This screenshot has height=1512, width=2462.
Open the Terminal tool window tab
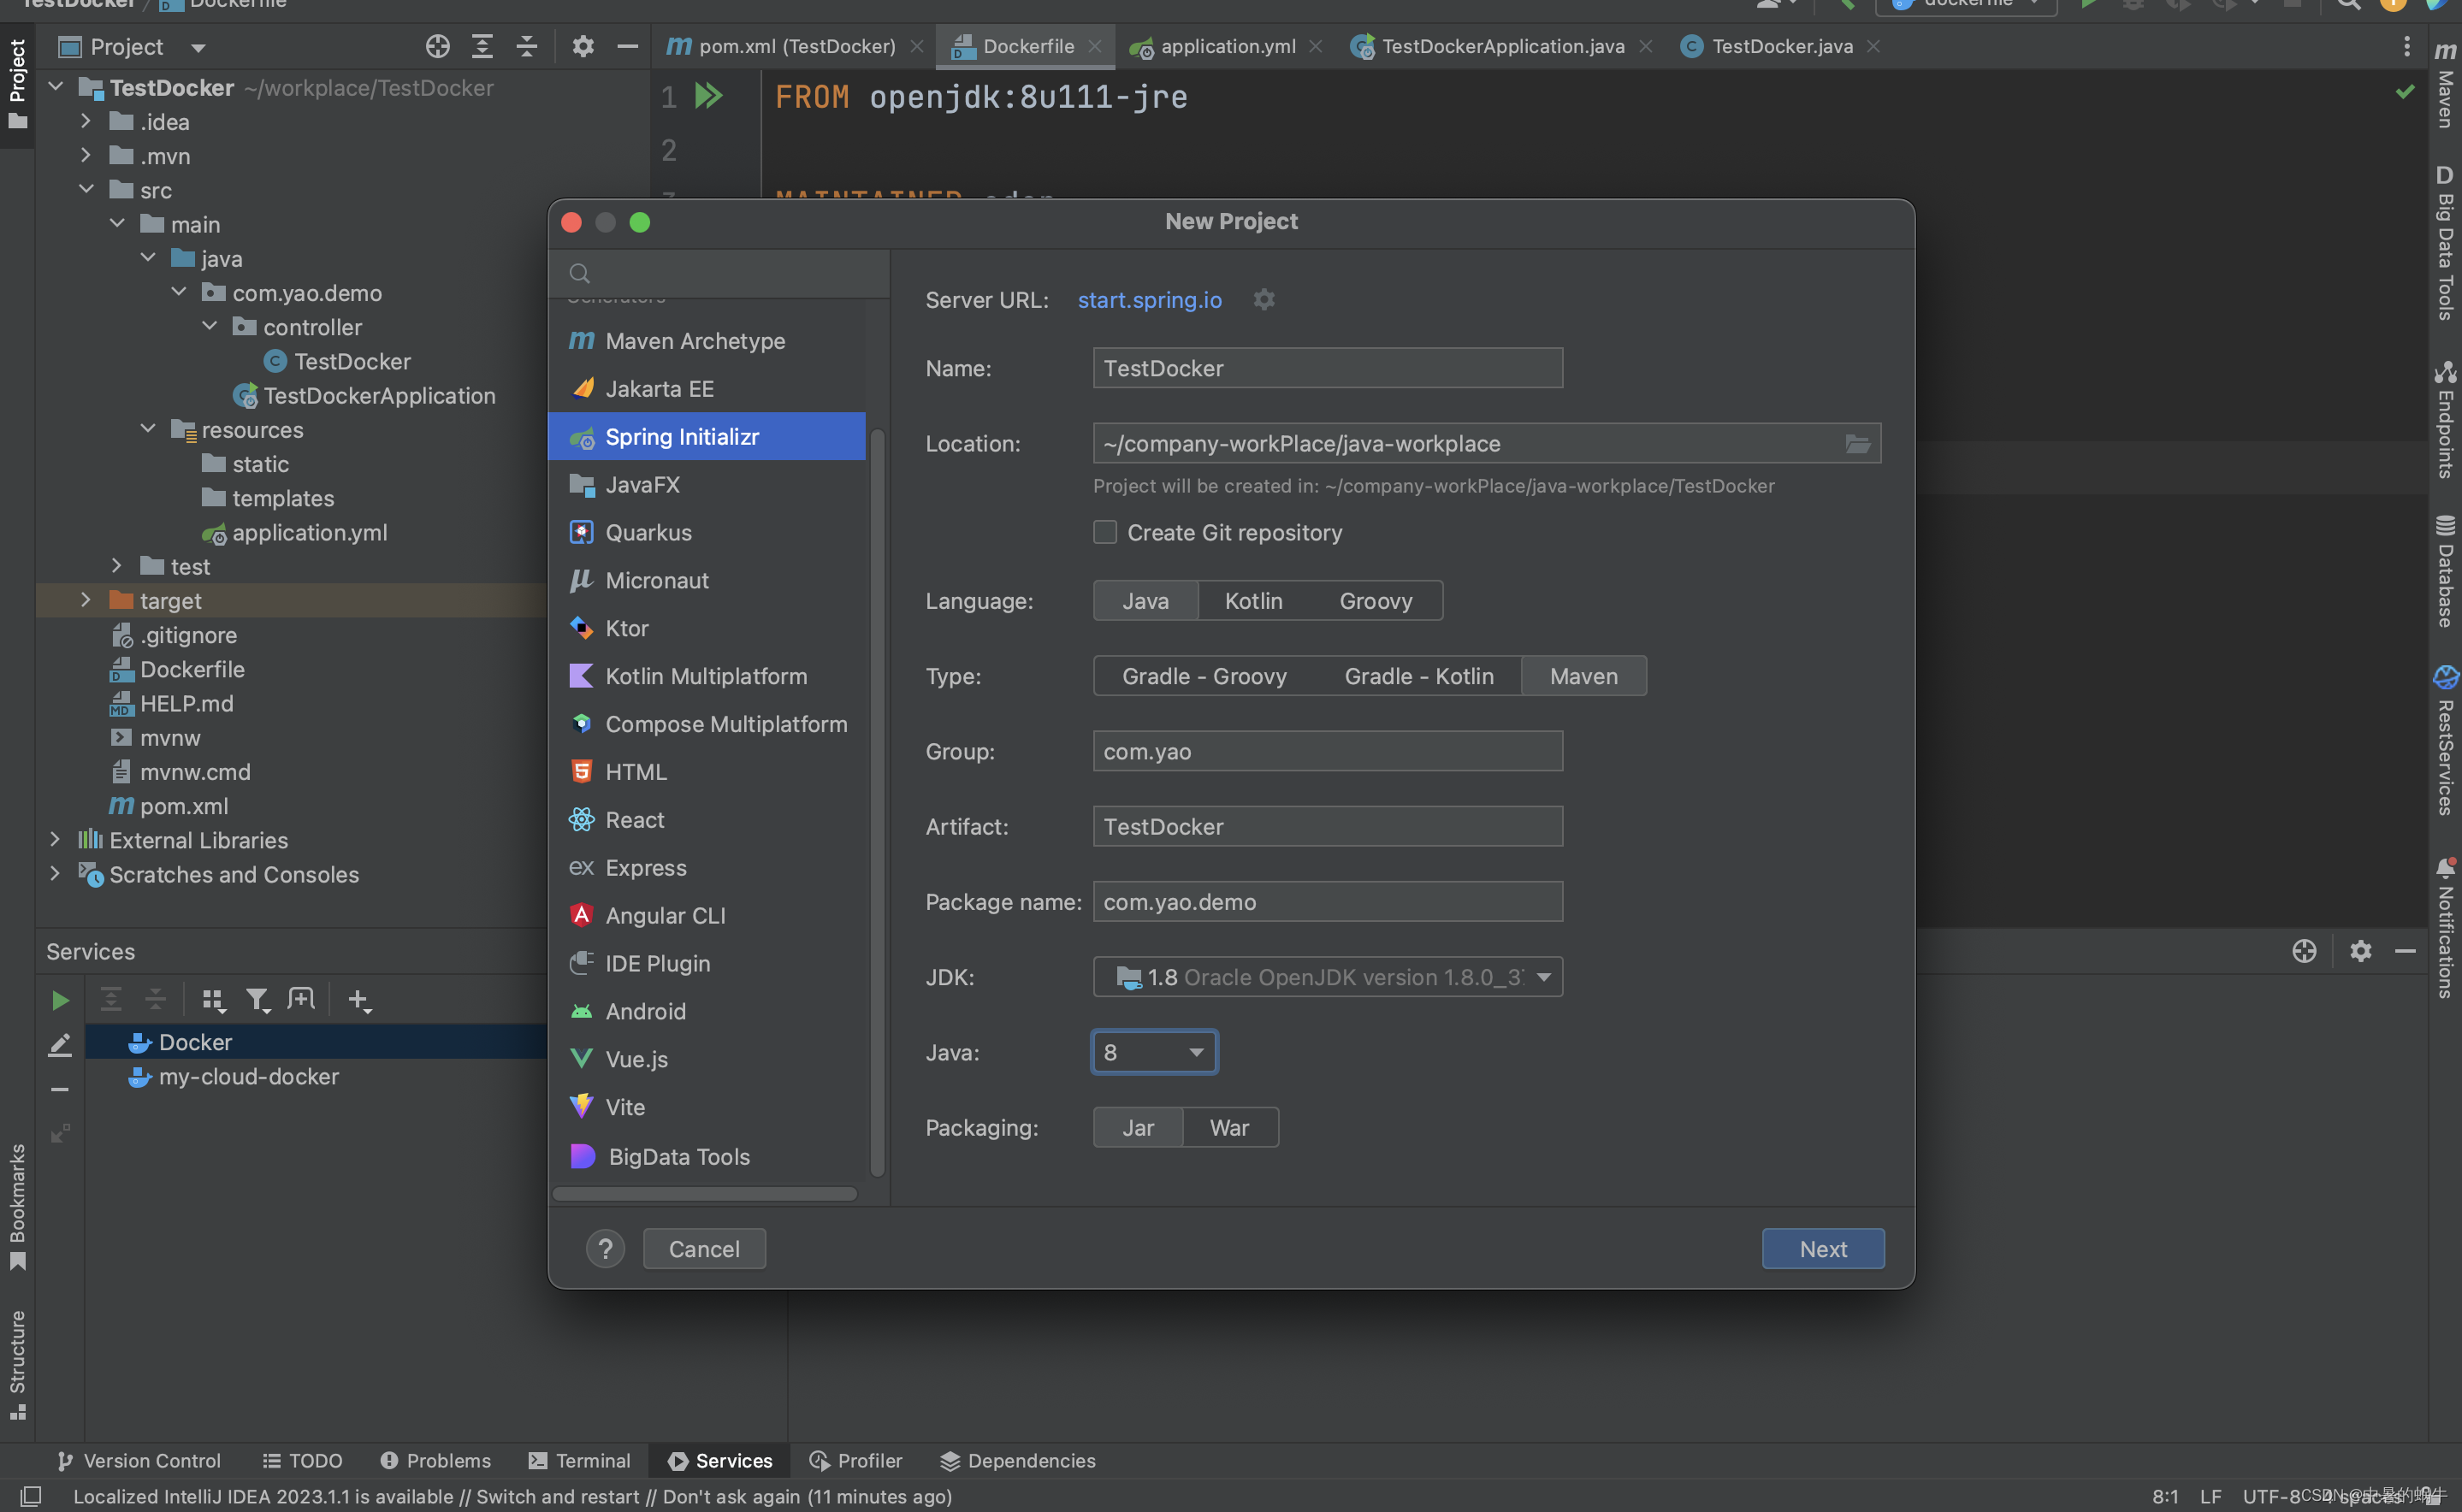tap(580, 1460)
